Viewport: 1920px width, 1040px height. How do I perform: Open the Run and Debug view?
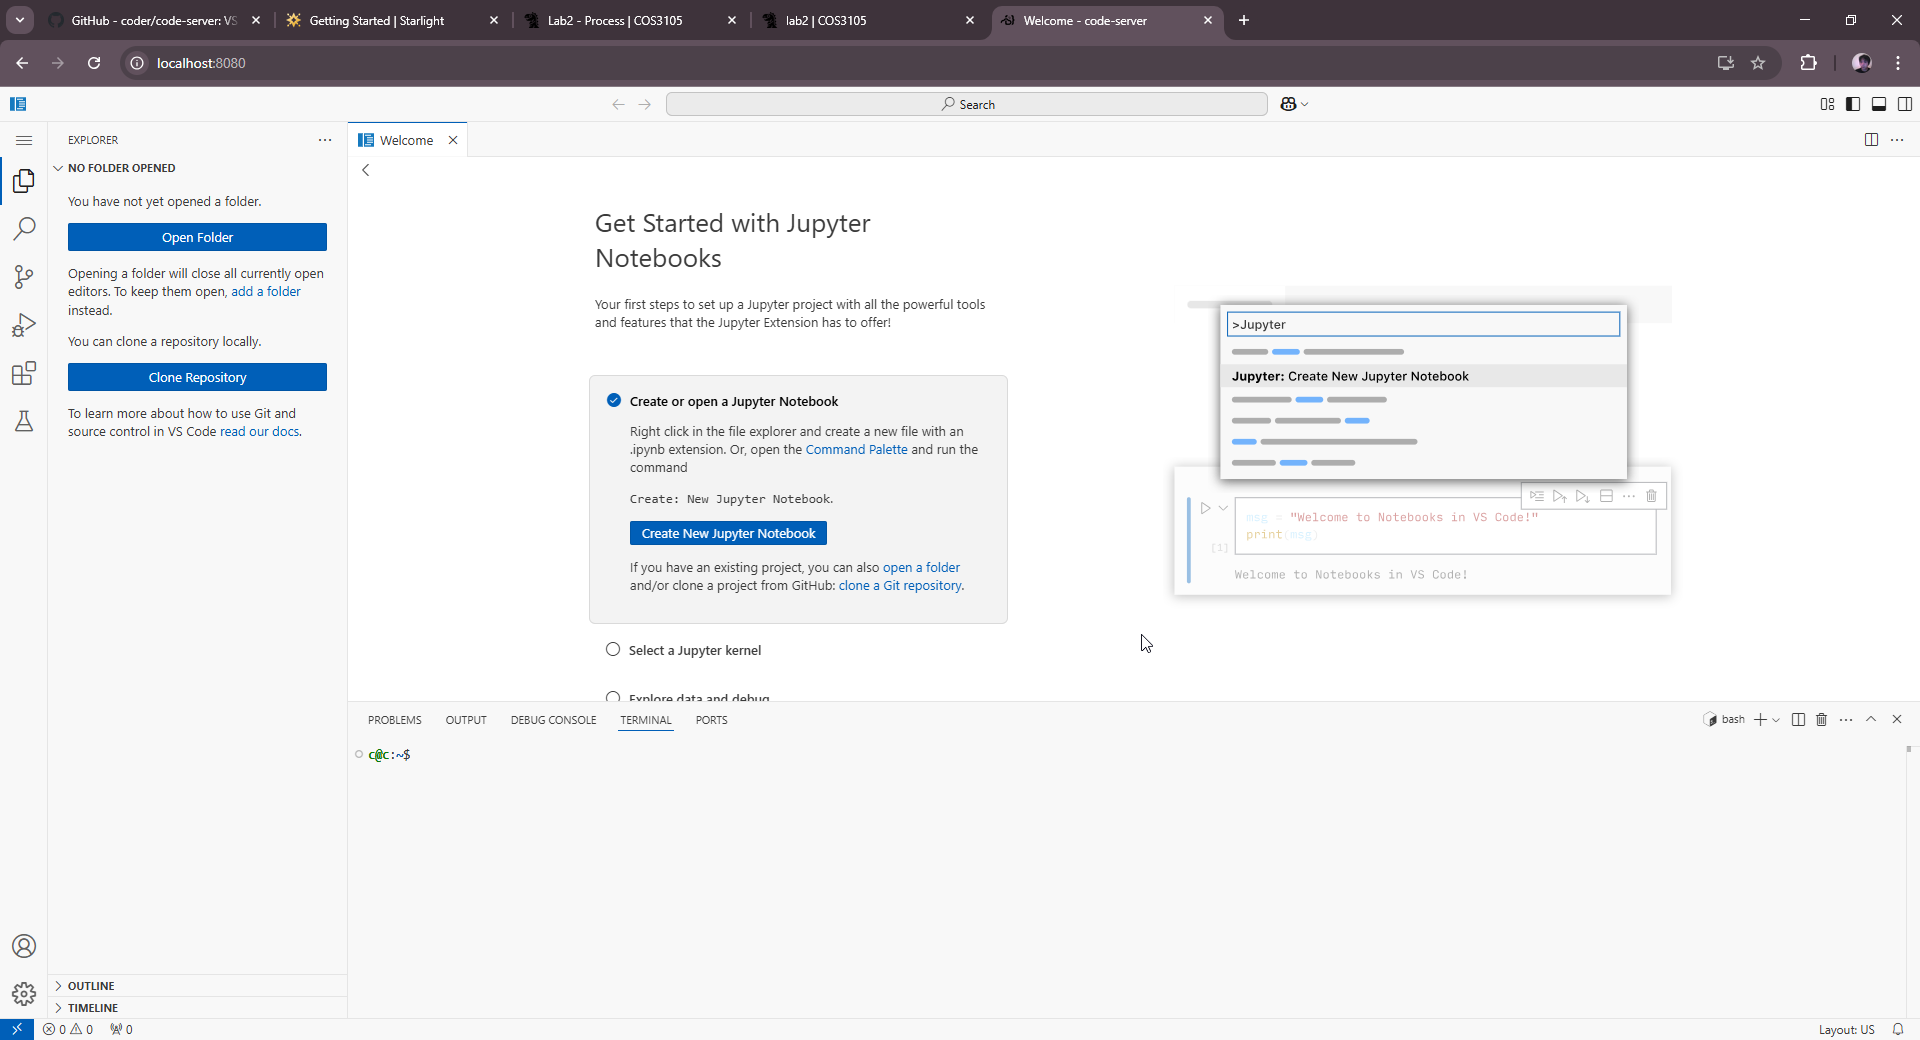24,325
